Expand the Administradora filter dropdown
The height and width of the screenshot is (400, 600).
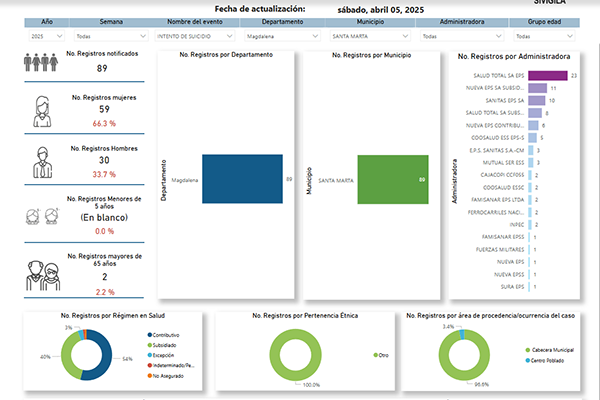[462, 36]
